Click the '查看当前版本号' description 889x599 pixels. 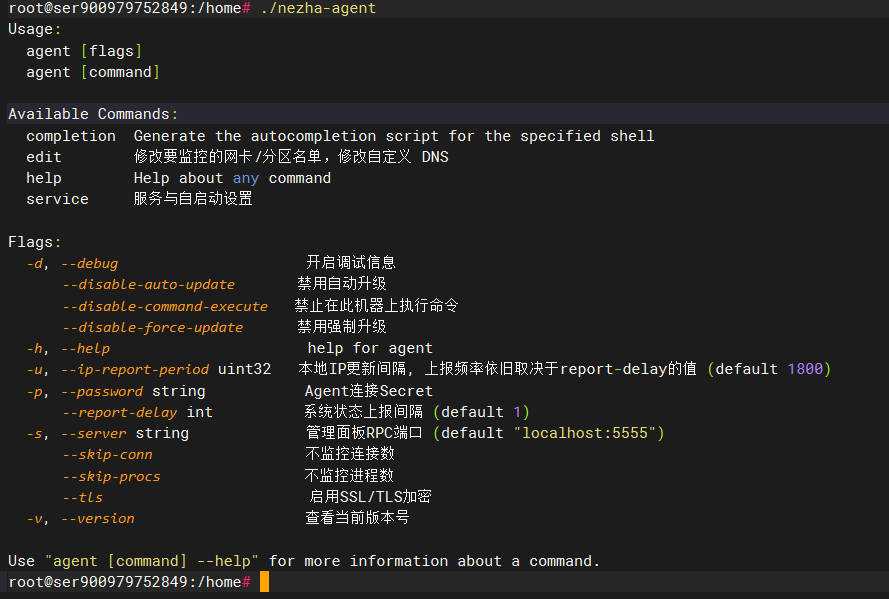pos(357,517)
